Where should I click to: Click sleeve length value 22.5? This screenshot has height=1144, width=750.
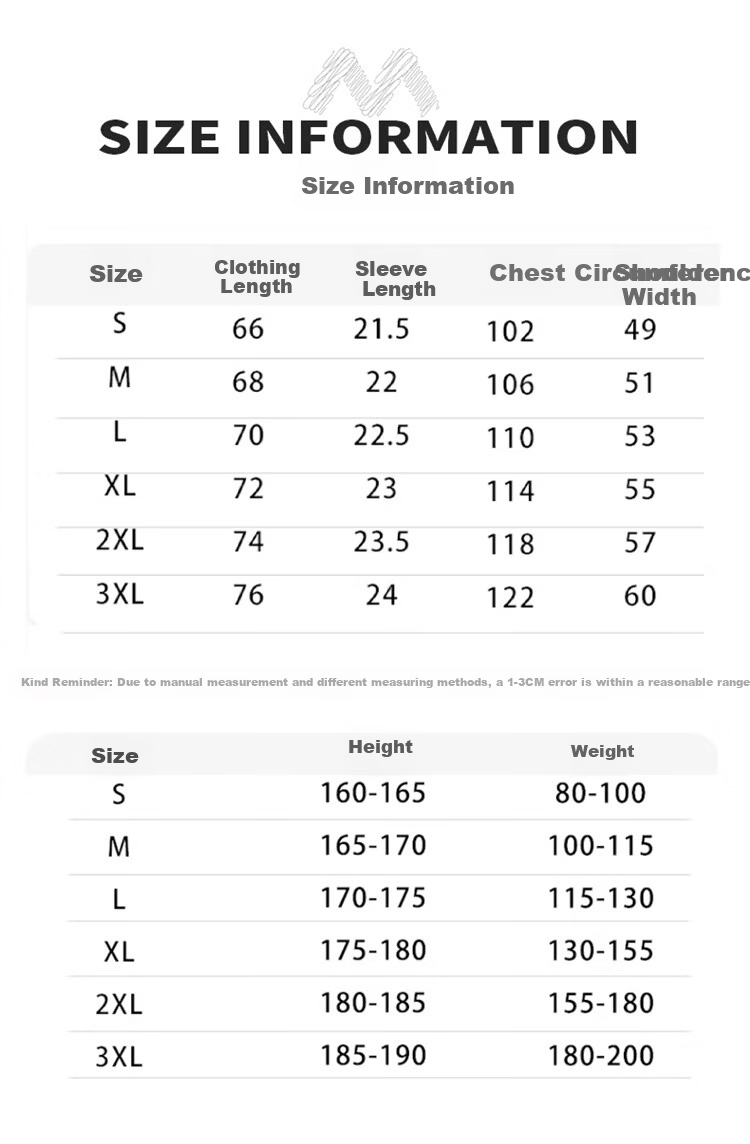click(382, 435)
